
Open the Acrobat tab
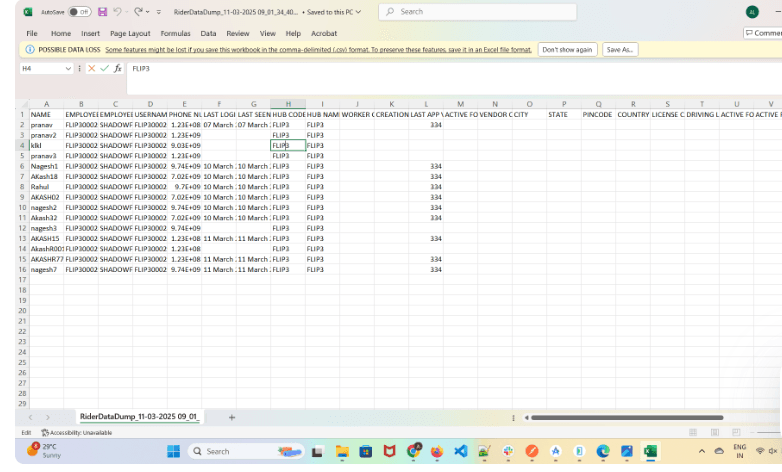coord(324,33)
